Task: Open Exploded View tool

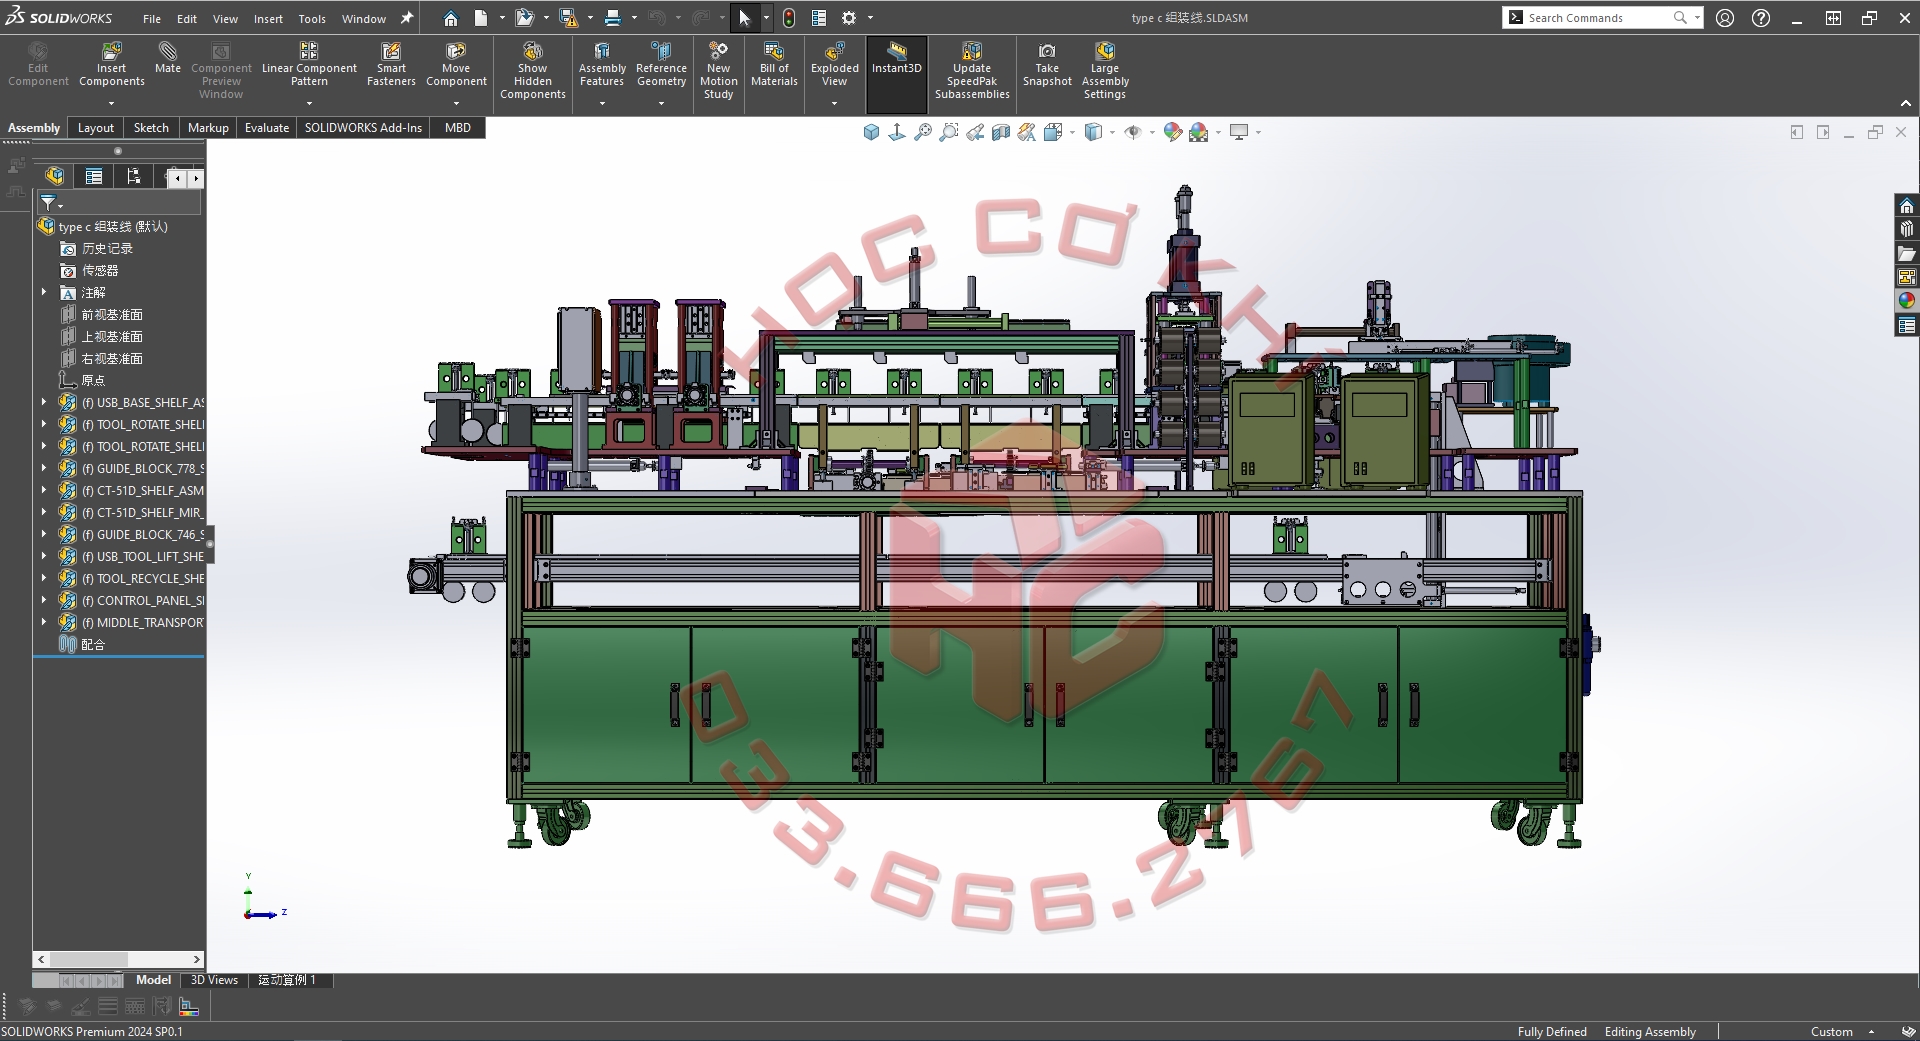Action: click(x=835, y=65)
